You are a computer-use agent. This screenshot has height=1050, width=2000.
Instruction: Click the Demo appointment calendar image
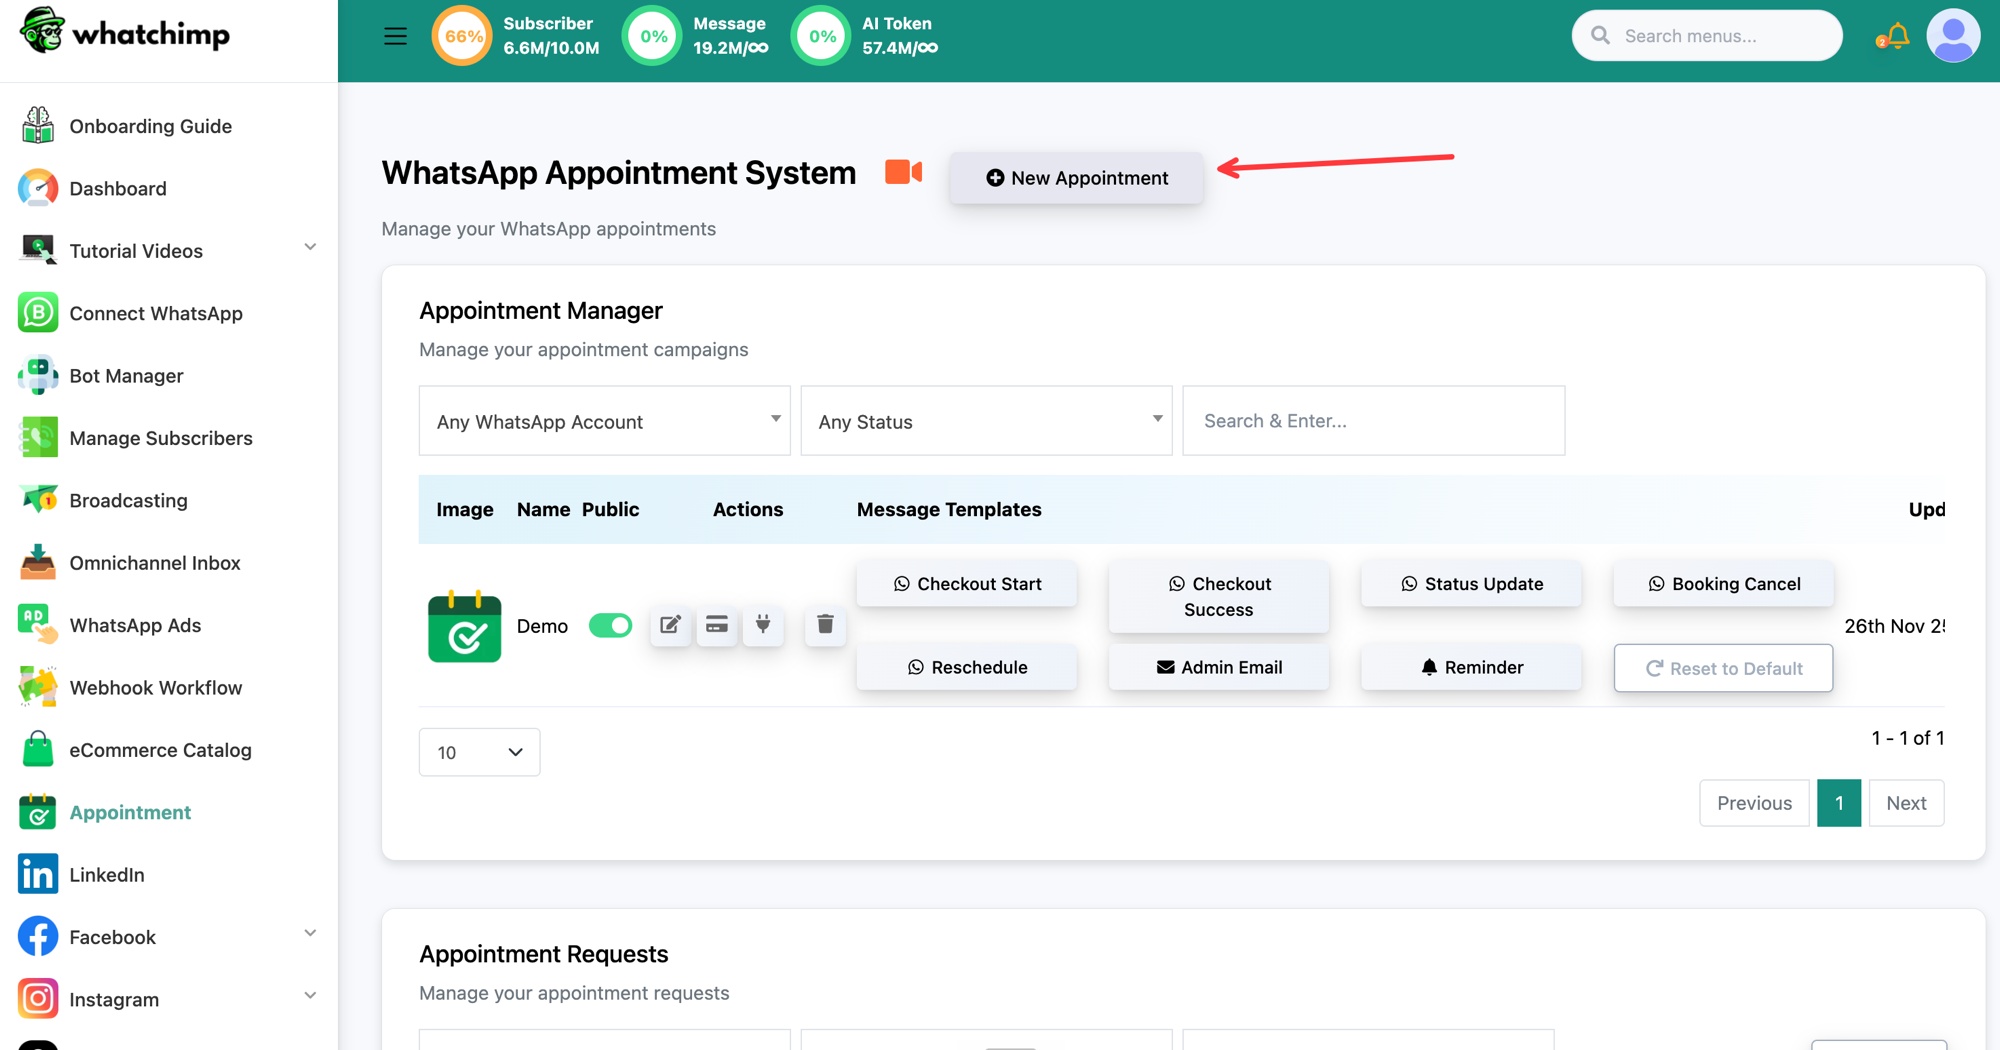pyautogui.click(x=464, y=626)
